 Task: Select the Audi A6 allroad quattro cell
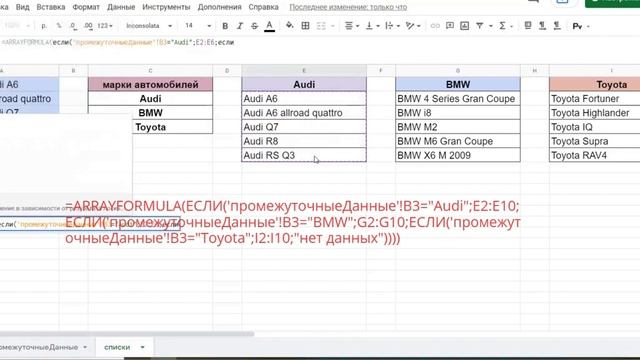[304, 113]
